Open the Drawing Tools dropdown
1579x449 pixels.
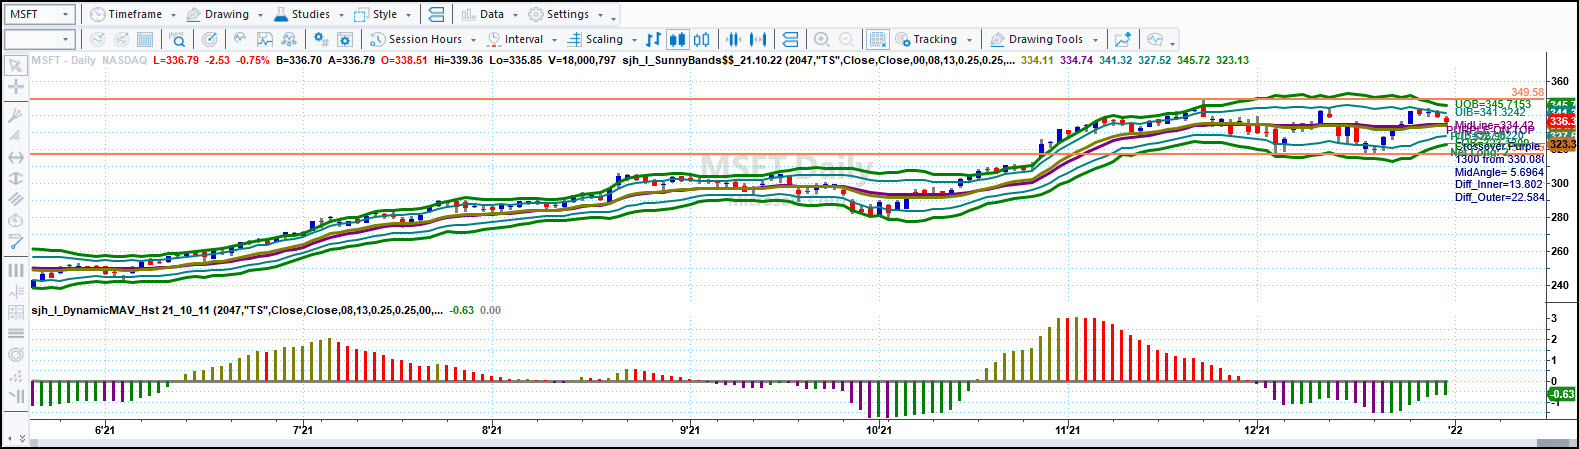click(x=1096, y=40)
